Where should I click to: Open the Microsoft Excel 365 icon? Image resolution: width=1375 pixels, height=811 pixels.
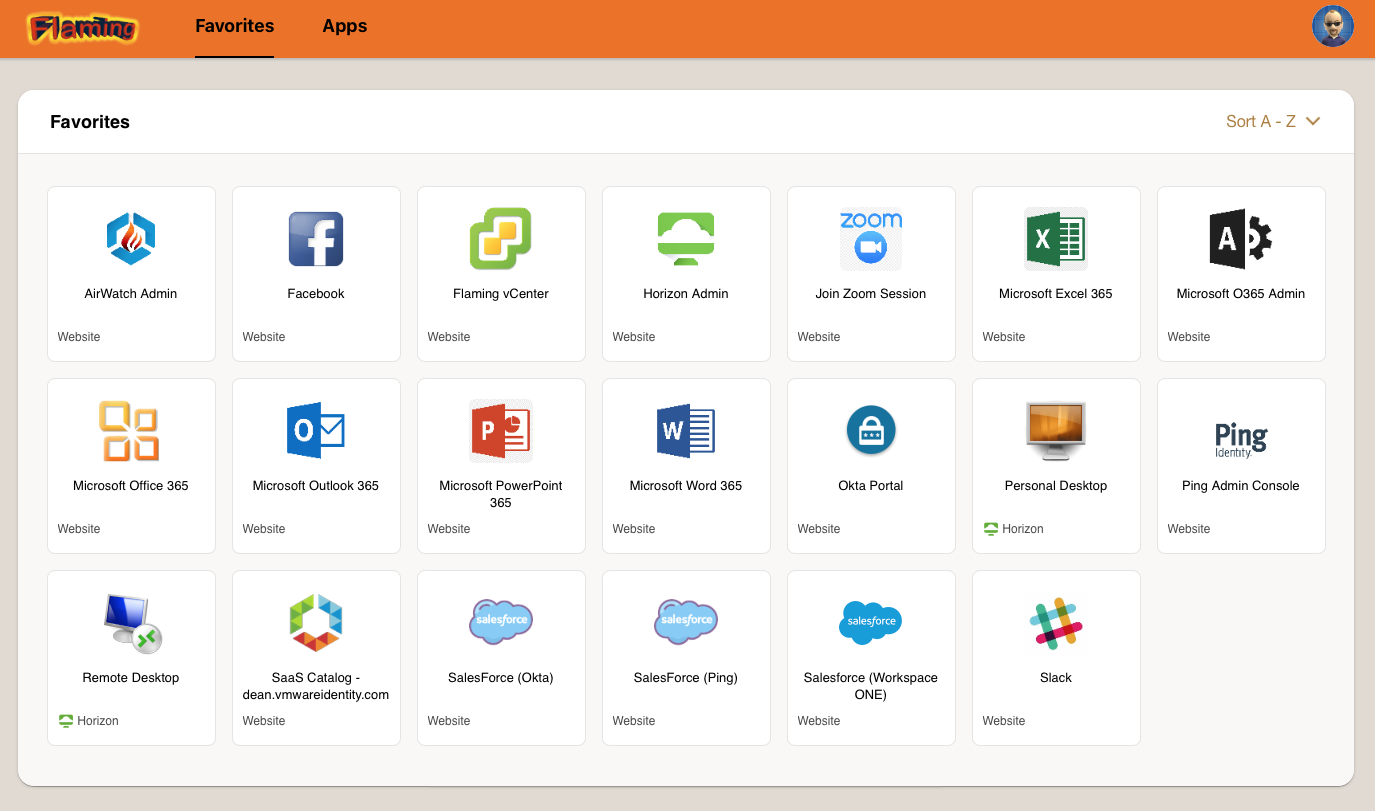(x=1056, y=239)
